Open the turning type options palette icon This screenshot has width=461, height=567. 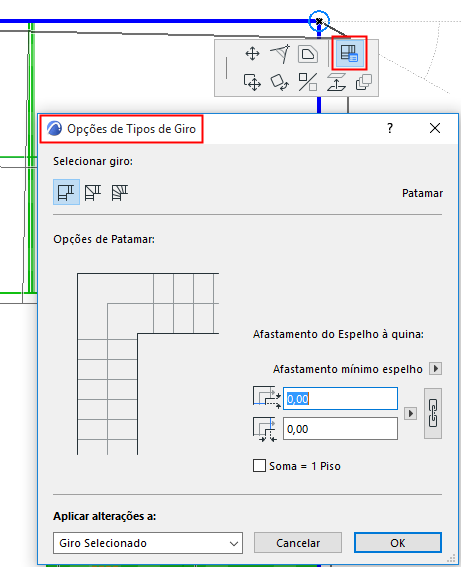tap(349, 53)
